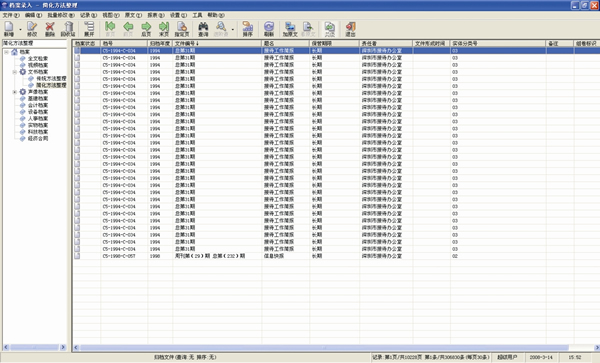Sort by the 归档年度 column header

tap(160, 44)
